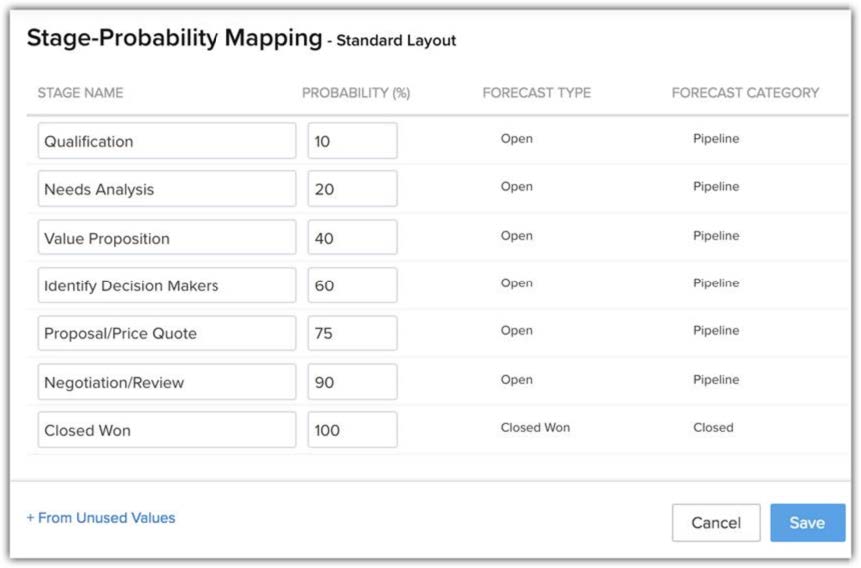Open the From Unused Values link

(x=101, y=518)
